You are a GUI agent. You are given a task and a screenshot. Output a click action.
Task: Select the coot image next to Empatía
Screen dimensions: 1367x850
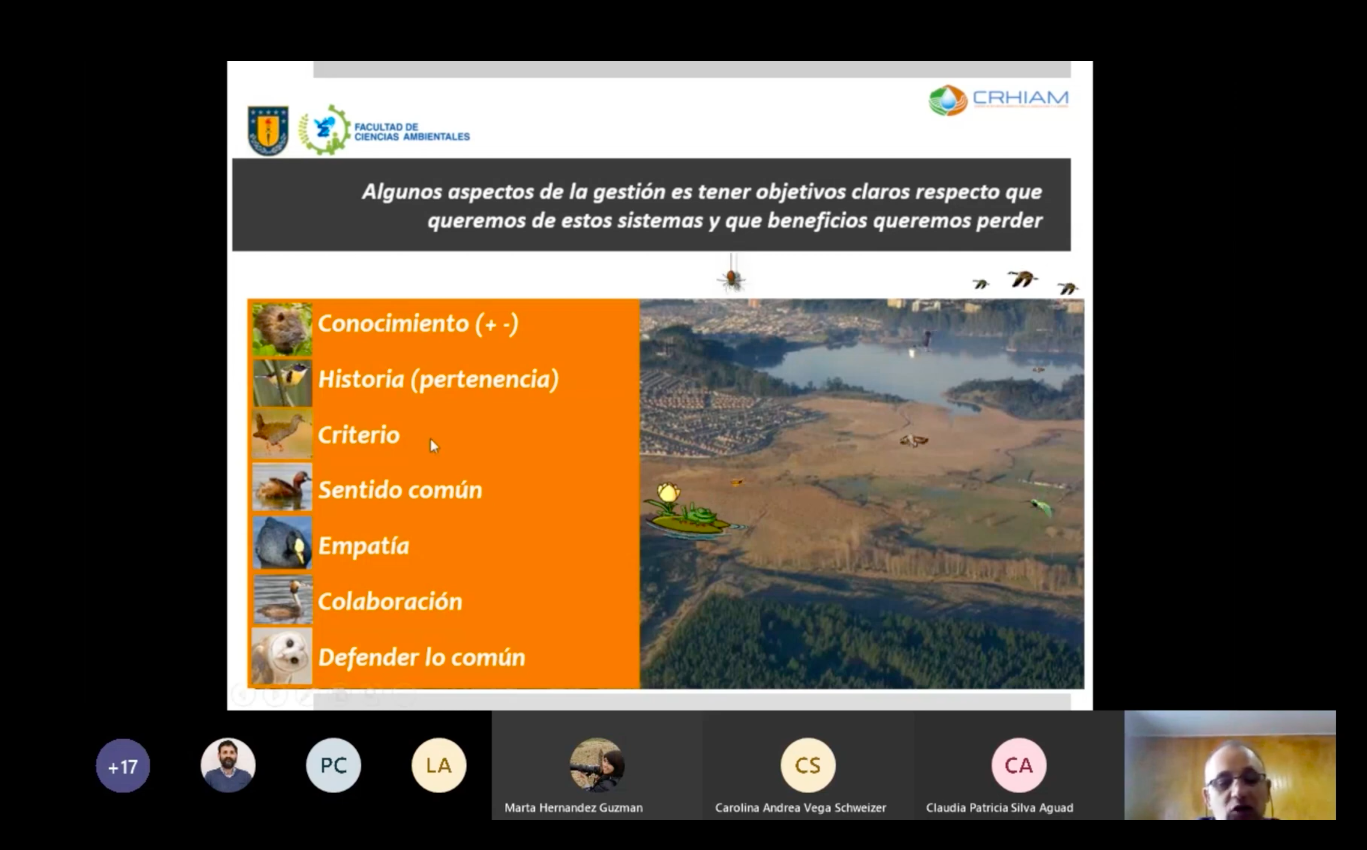point(281,545)
